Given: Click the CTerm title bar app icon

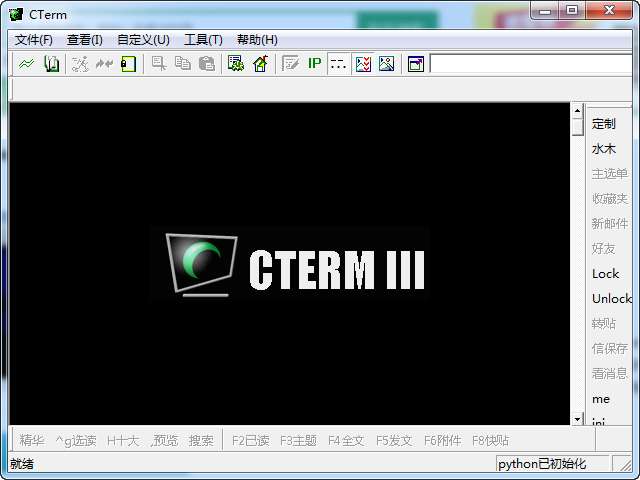Looking at the screenshot, I should pyautogui.click(x=16, y=14).
